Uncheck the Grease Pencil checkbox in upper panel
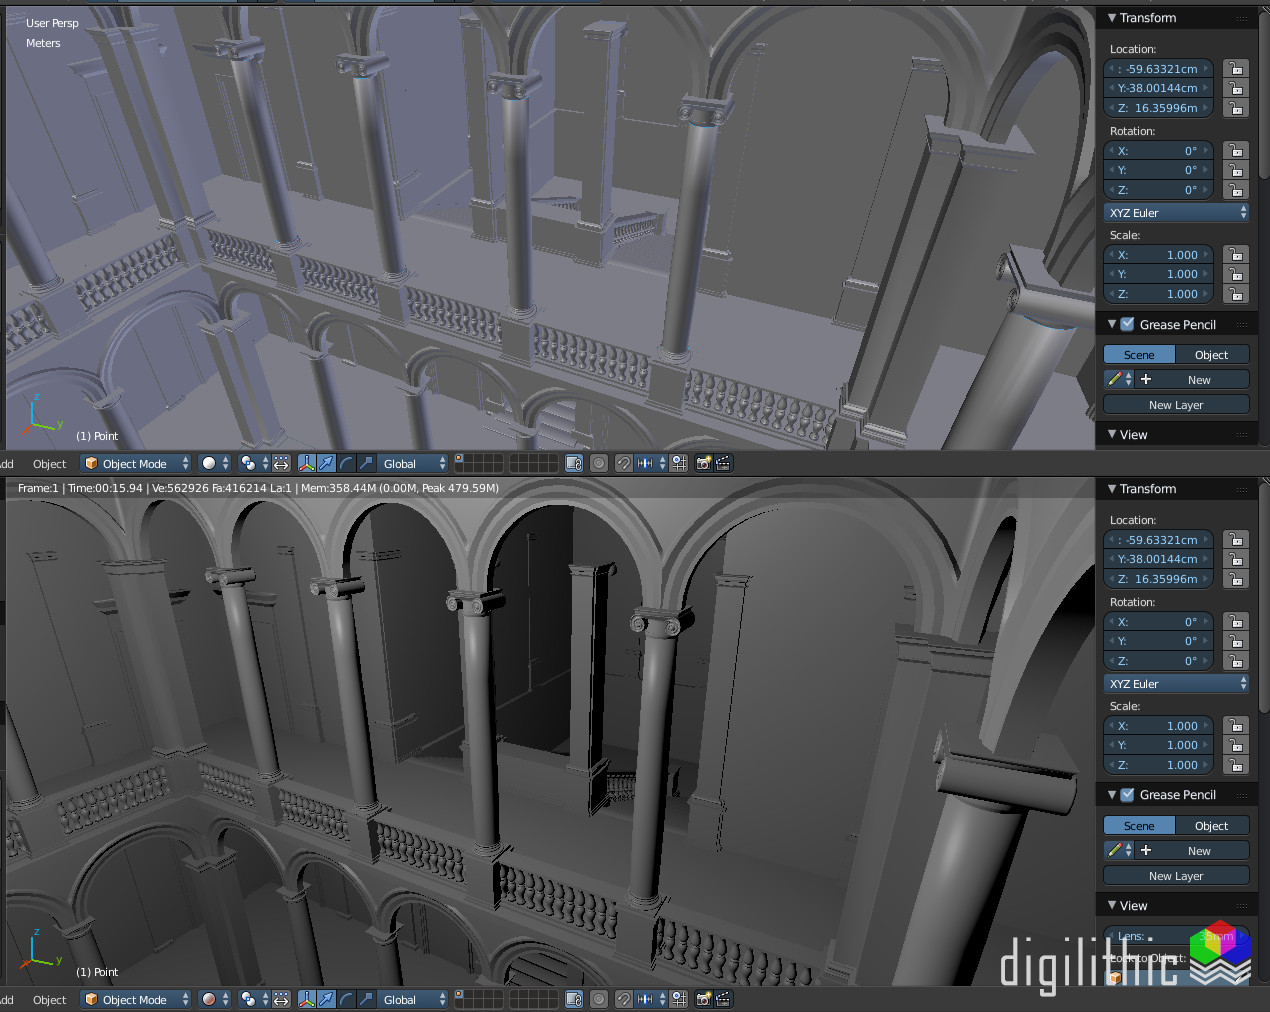 tap(1127, 324)
